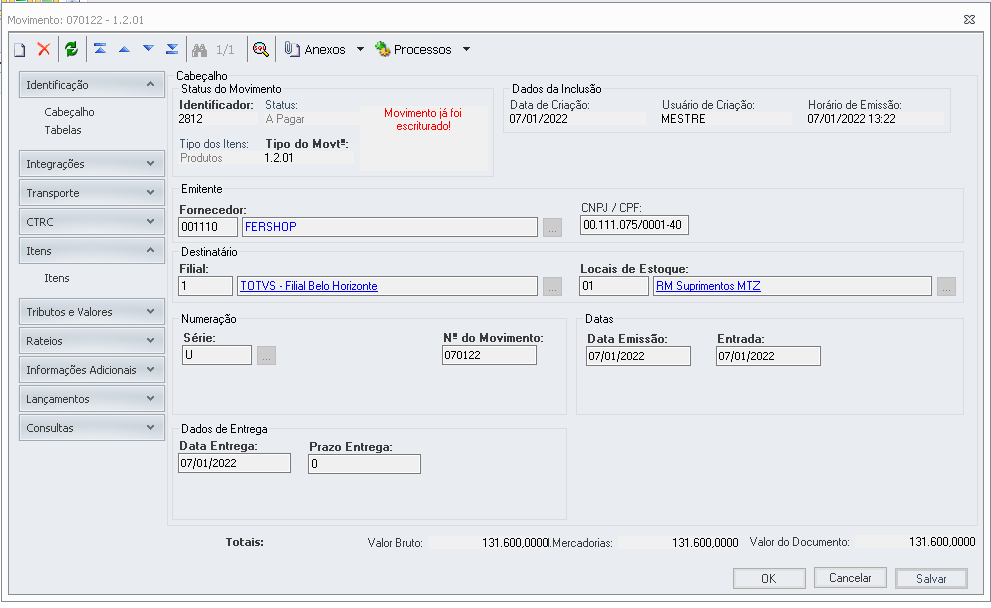
Task: Open the Anexos dropdown arrow
Action: 360,49
